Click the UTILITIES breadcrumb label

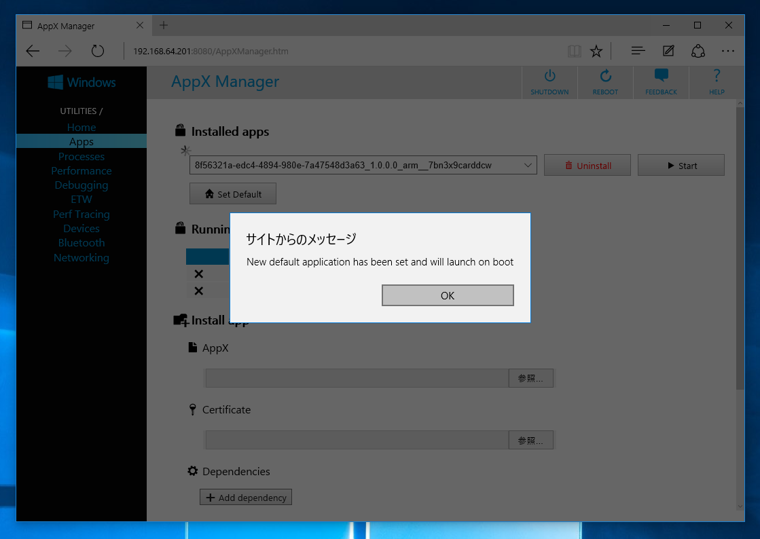pyautogui.click(x=81, y=111)
